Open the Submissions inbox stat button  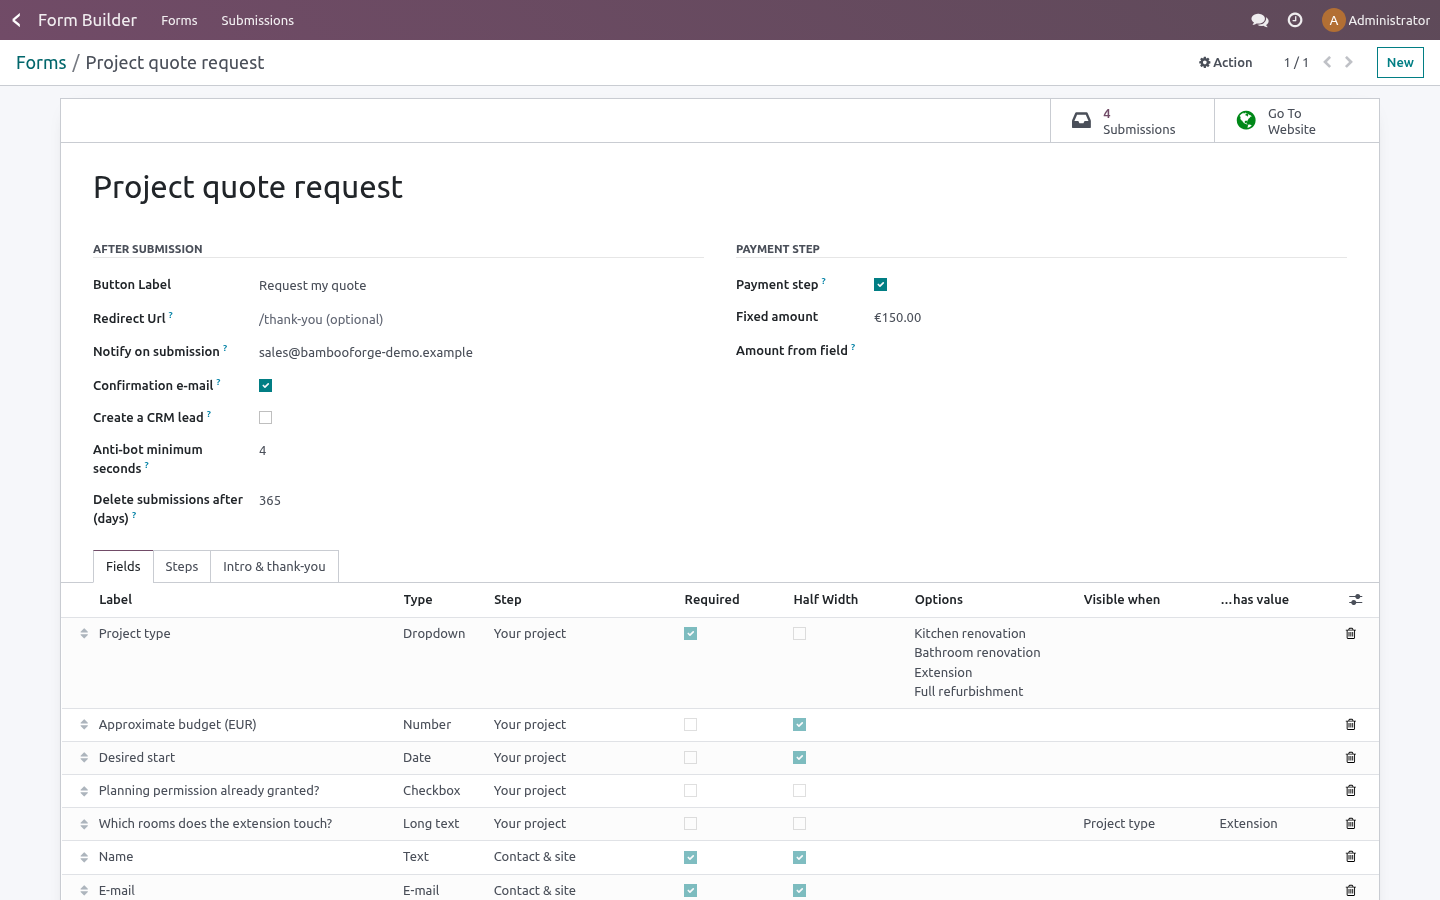pyautogui.click(x=1132, y=121)
